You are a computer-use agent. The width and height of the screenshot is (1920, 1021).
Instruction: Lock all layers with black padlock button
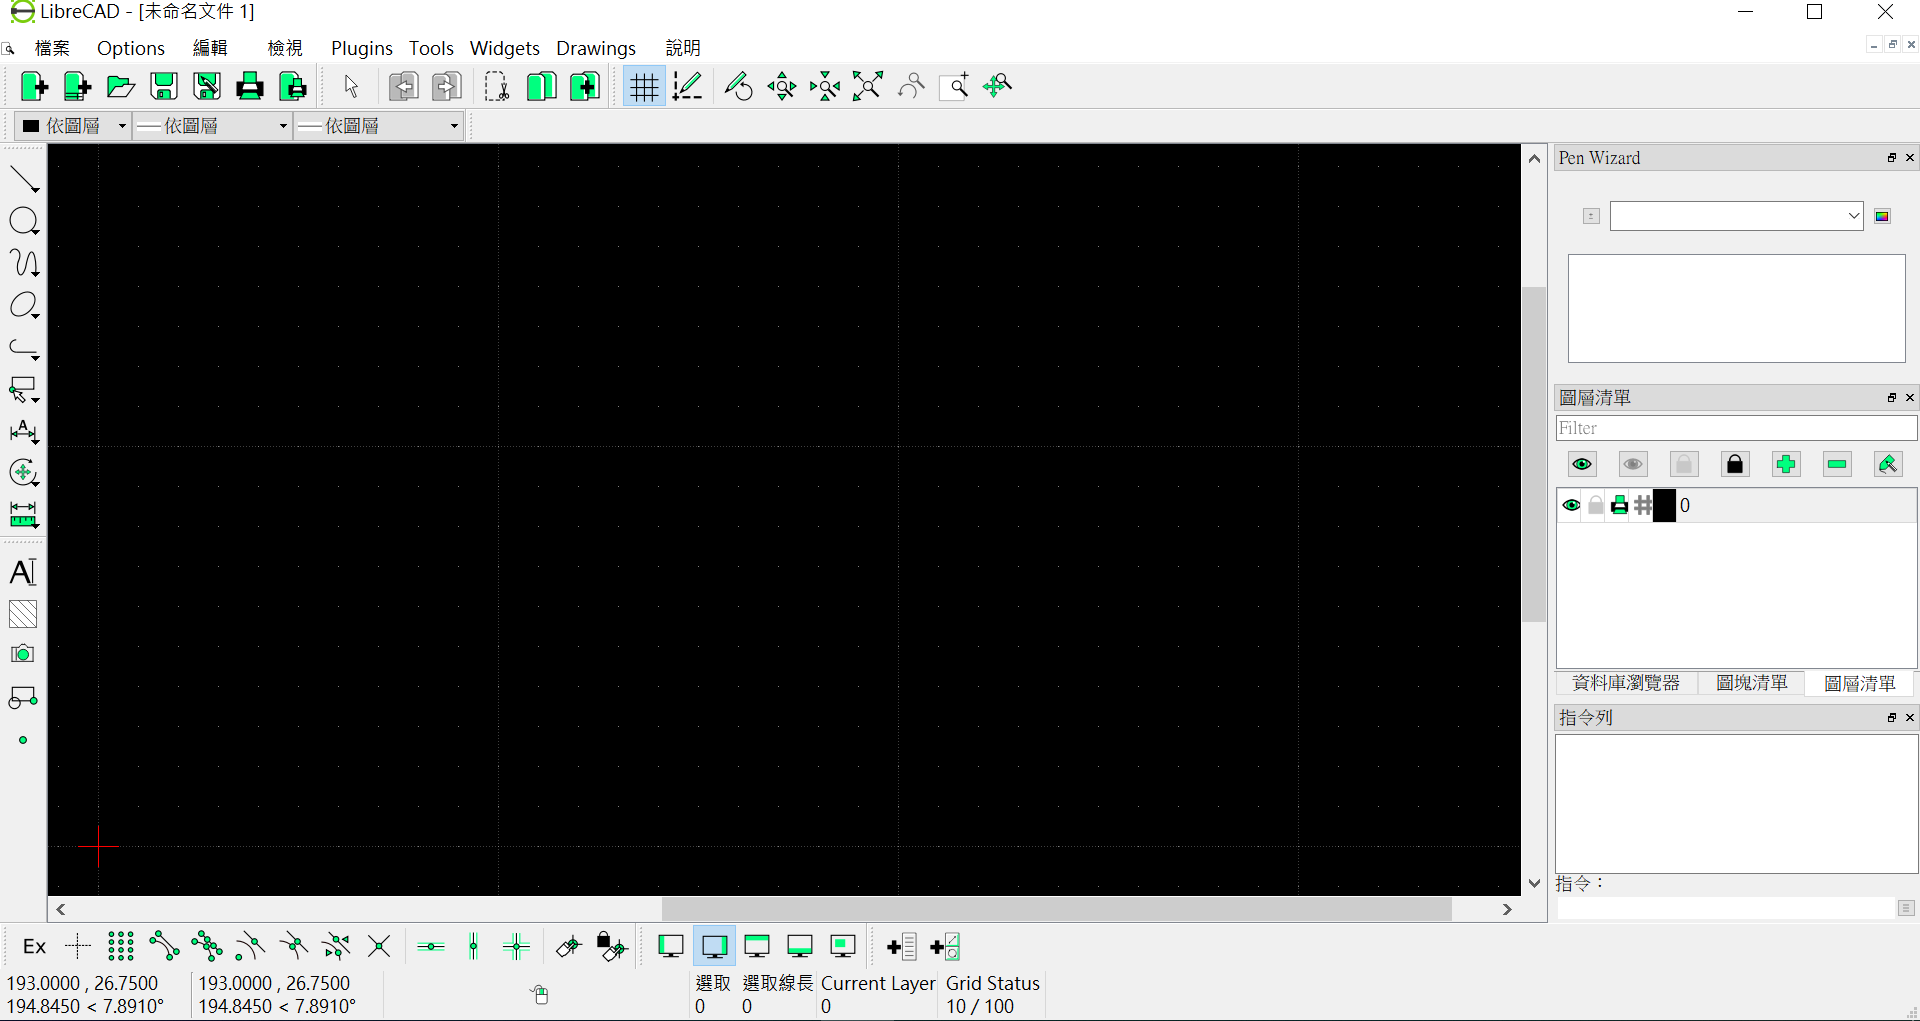coord(1735,464)
